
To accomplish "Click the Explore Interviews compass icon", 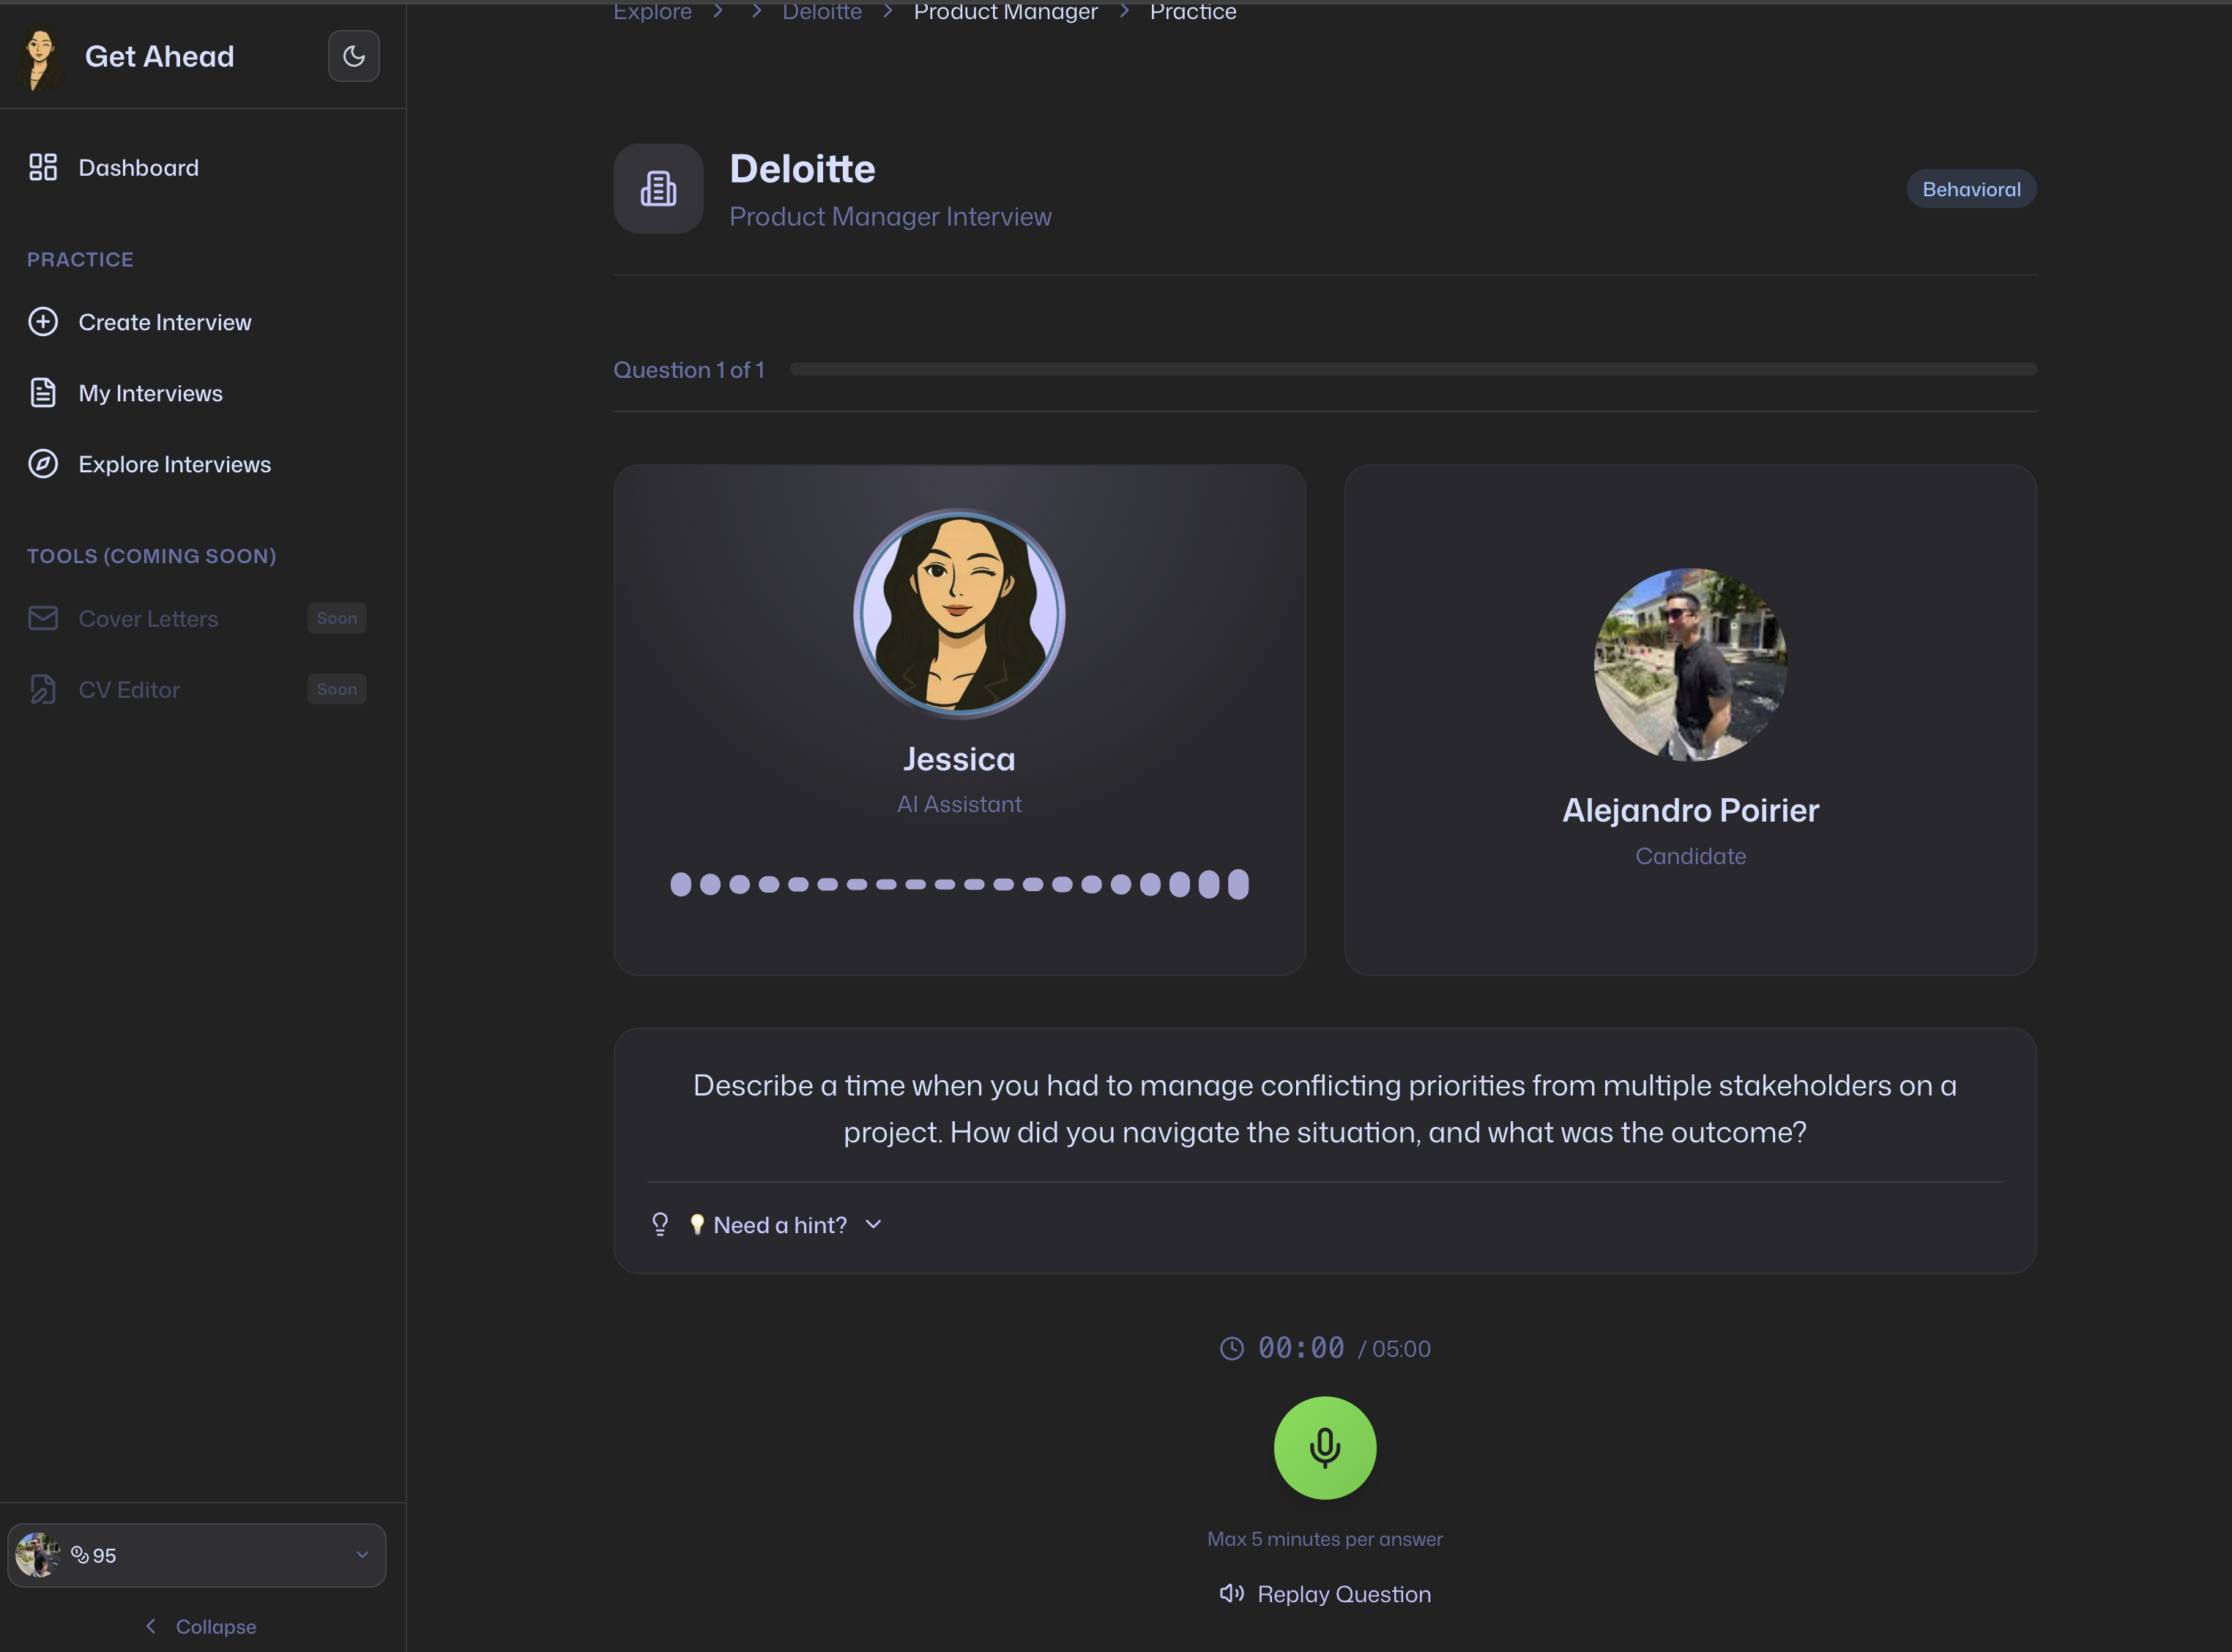I will click(42, 463).
